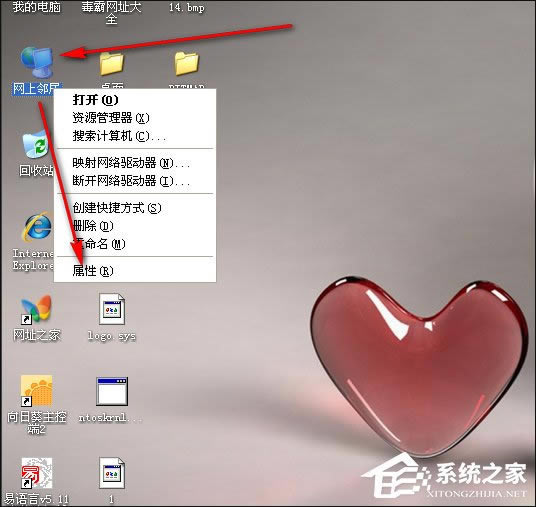Select the ntoskrnl file icon
The width and height of the screenshot is (536, 507).
tap(112, 391)
